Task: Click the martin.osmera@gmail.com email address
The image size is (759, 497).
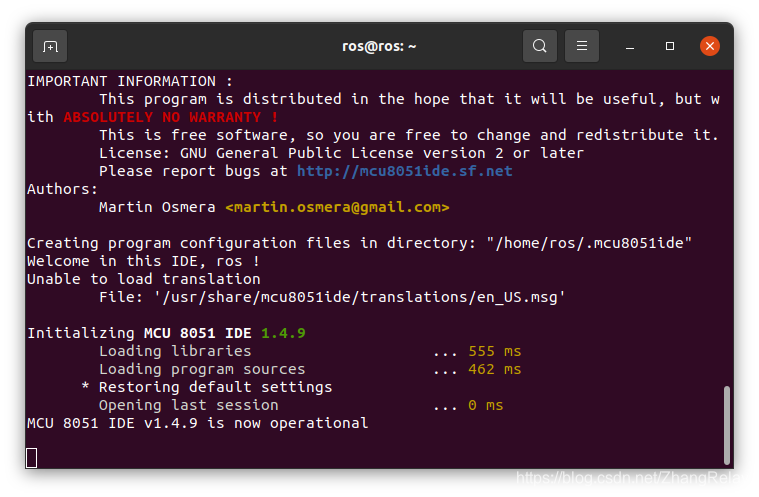Action: (x=337, y=207)
